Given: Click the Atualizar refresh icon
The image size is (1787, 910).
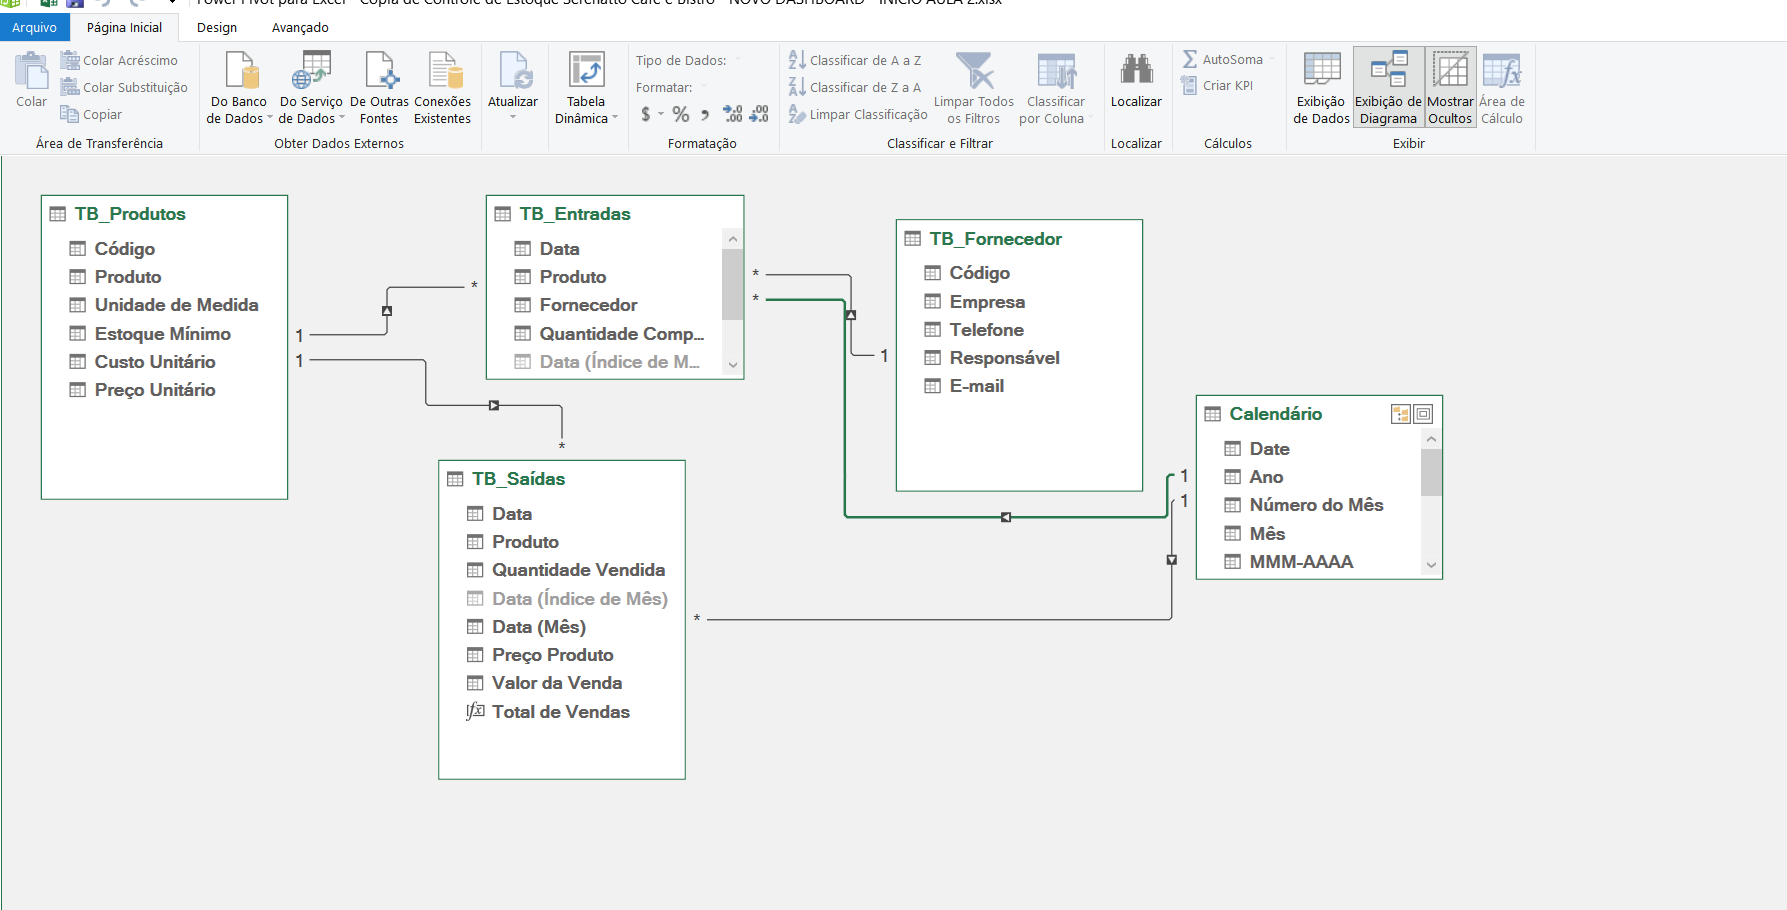Looking at the screenshot, I should tap(513, 72).
